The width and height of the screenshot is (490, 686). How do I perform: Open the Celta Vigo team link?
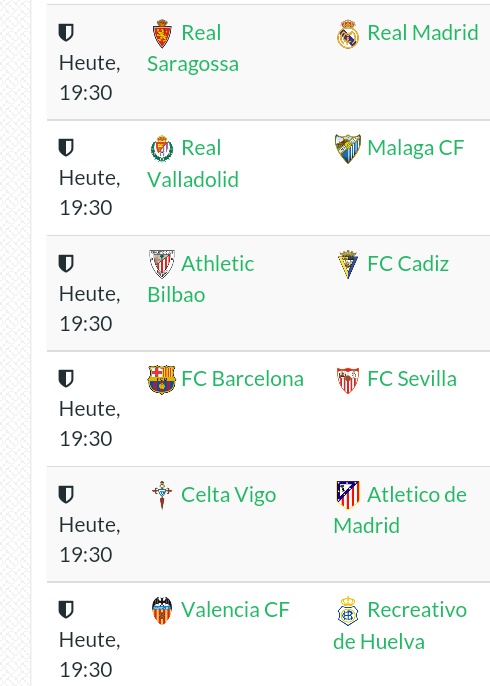click(228, 495)
